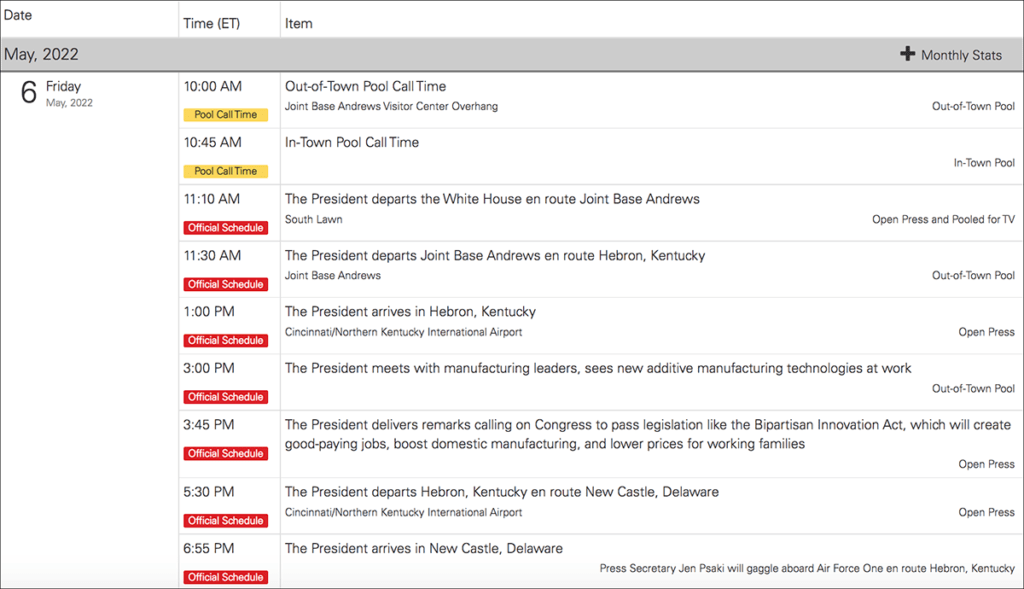This screenshot has height=589, width=1024.
Task: Select President departs Hebron en route New Castle
Action: click(501, 492)
